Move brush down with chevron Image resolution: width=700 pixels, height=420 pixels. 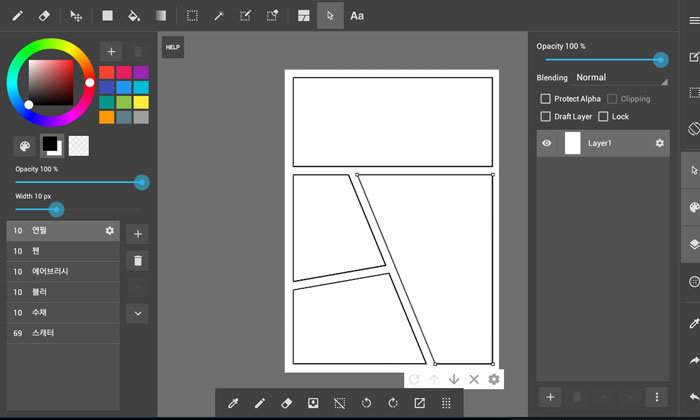(138, 313)
